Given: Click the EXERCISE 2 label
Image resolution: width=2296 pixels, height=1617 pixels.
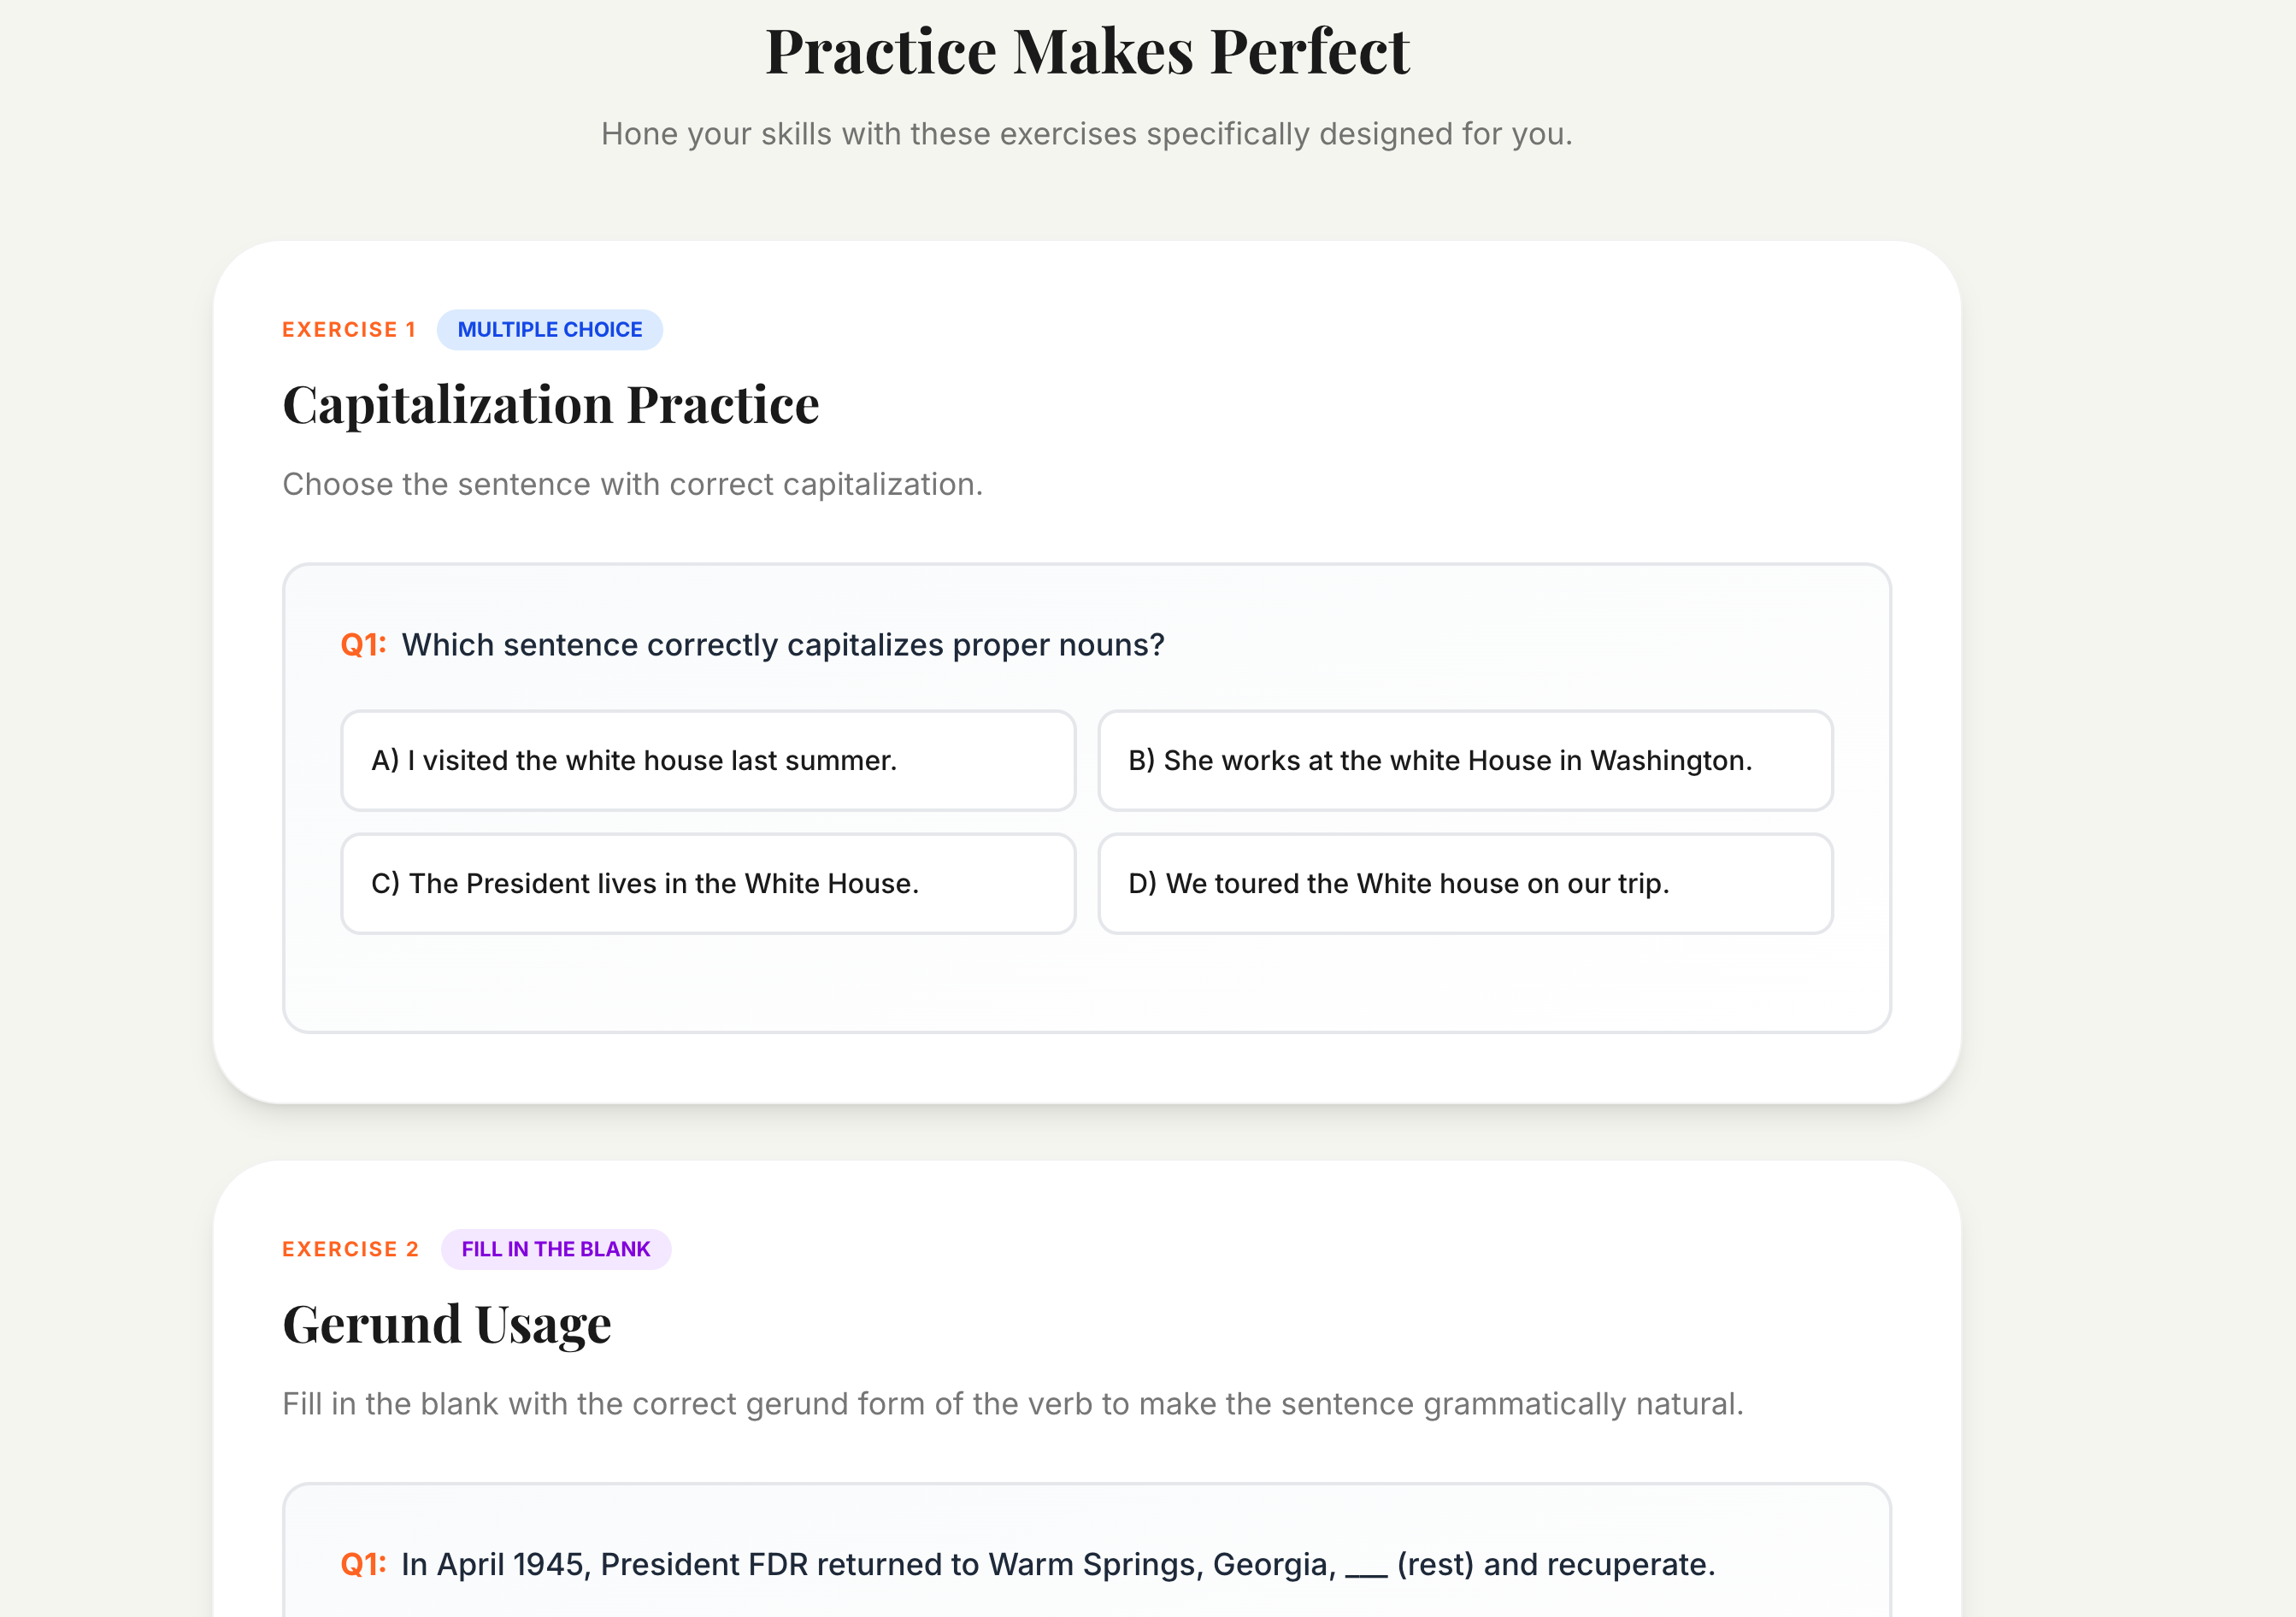Looking at the screenshot, I should coord(350,1249).
